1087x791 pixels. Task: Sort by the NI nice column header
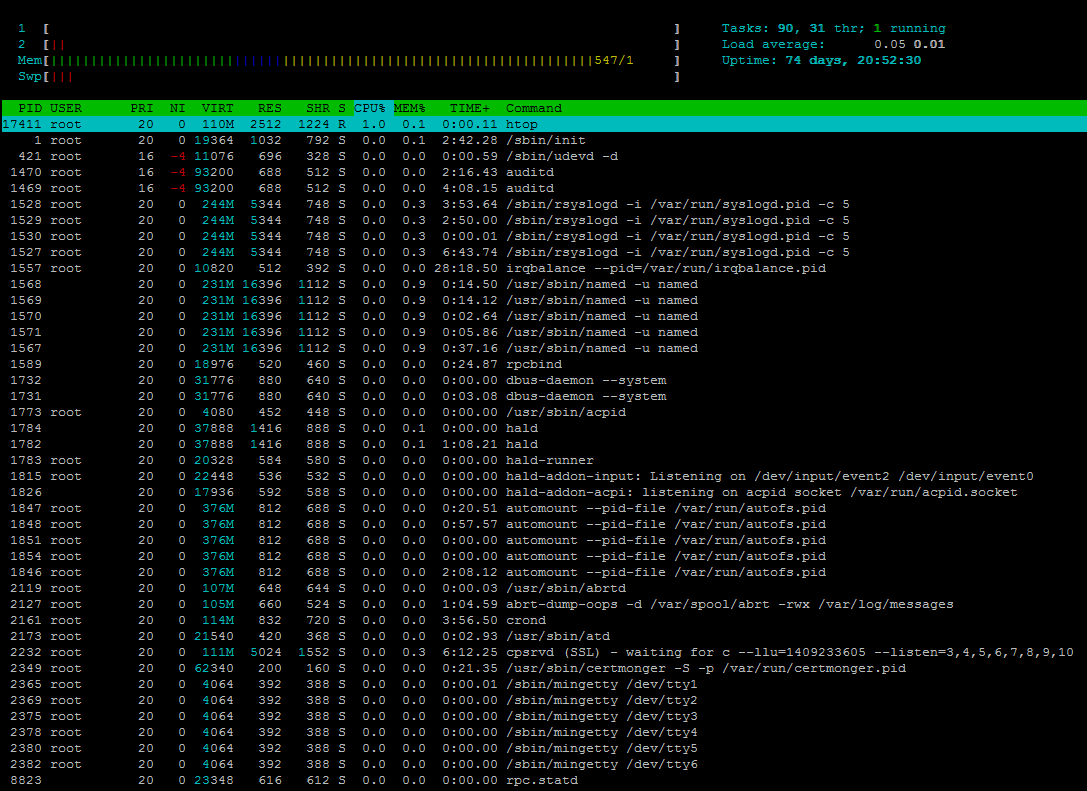(x=177, y=108)
